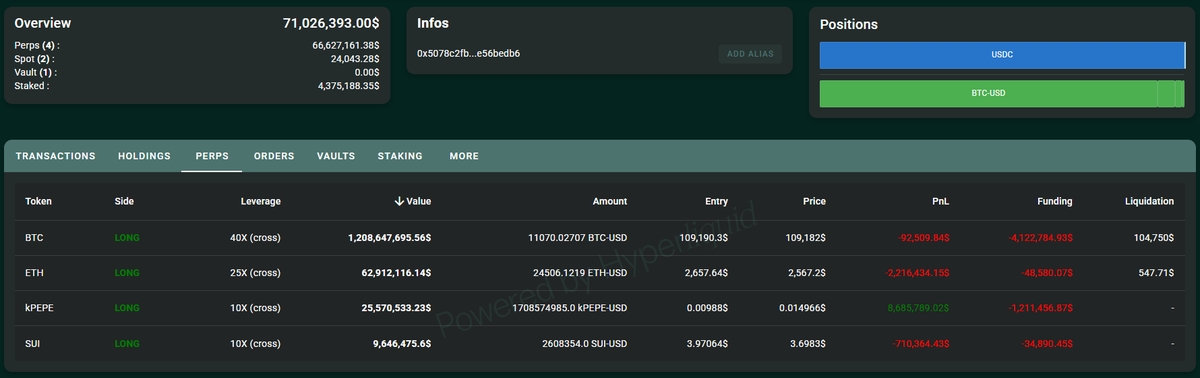1200x378 pixels.
Task: Switch to the HOLDINGS tab
Action: (x=144, y=156)
